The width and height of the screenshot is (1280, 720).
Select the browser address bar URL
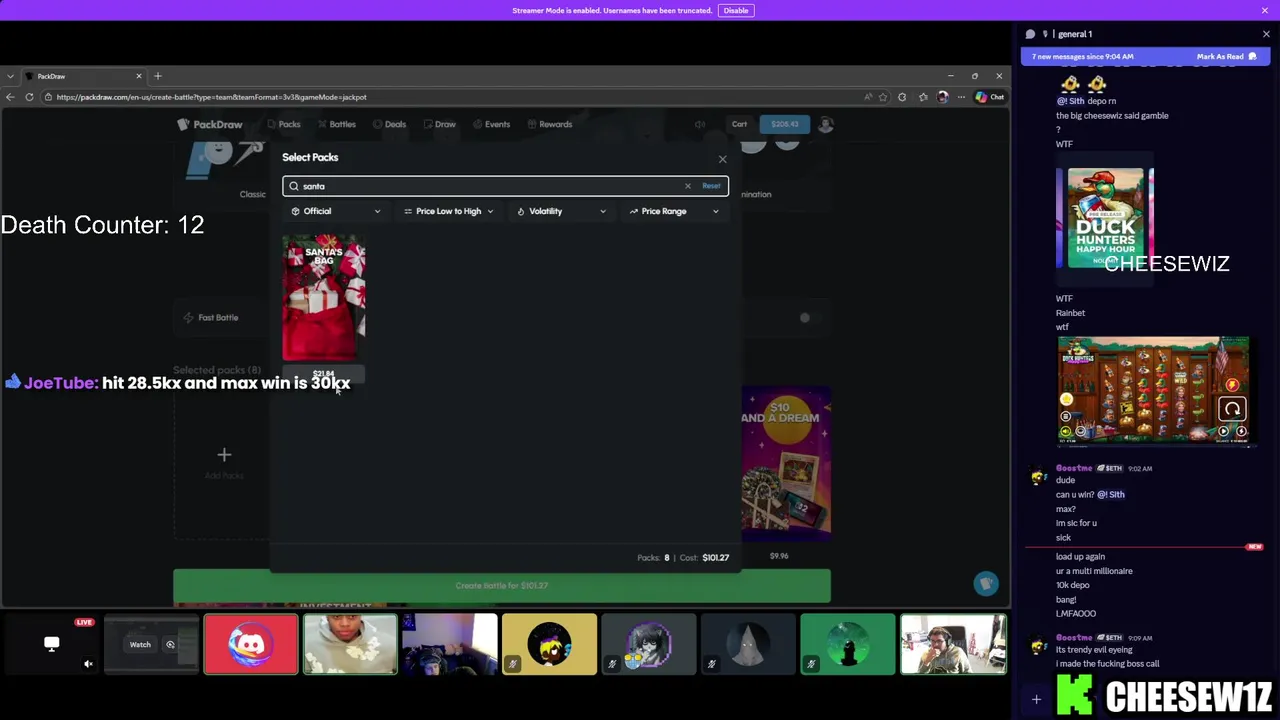pos(212,97)
